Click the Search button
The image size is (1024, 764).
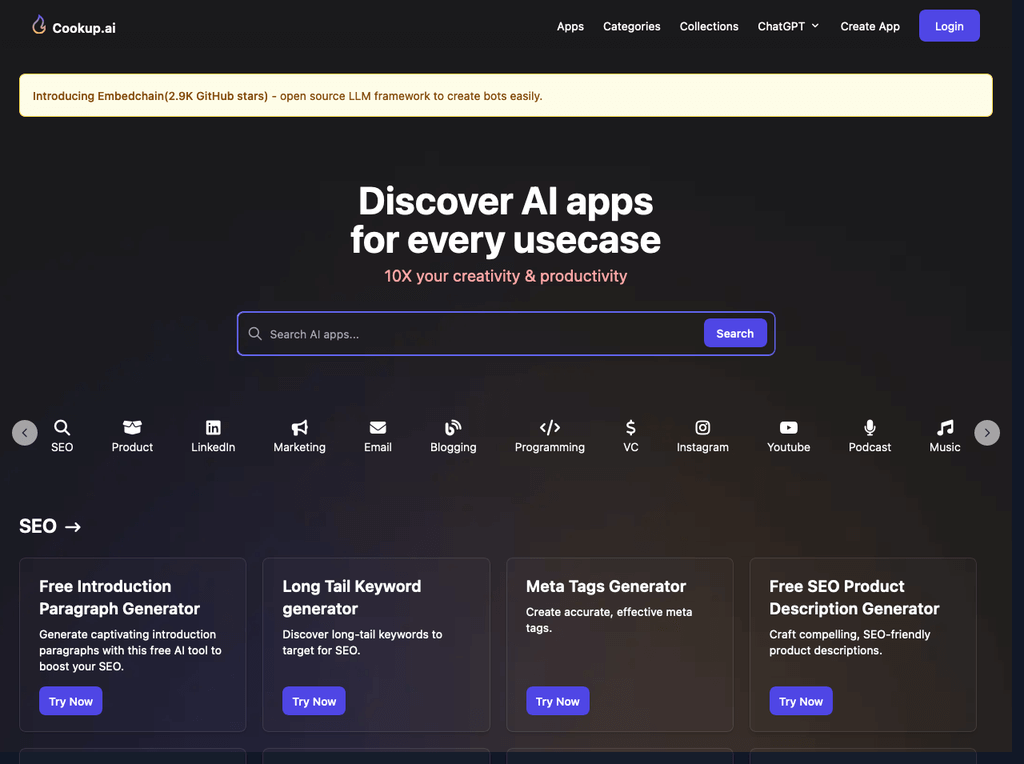pyautogui.click(x=735, y=334)
